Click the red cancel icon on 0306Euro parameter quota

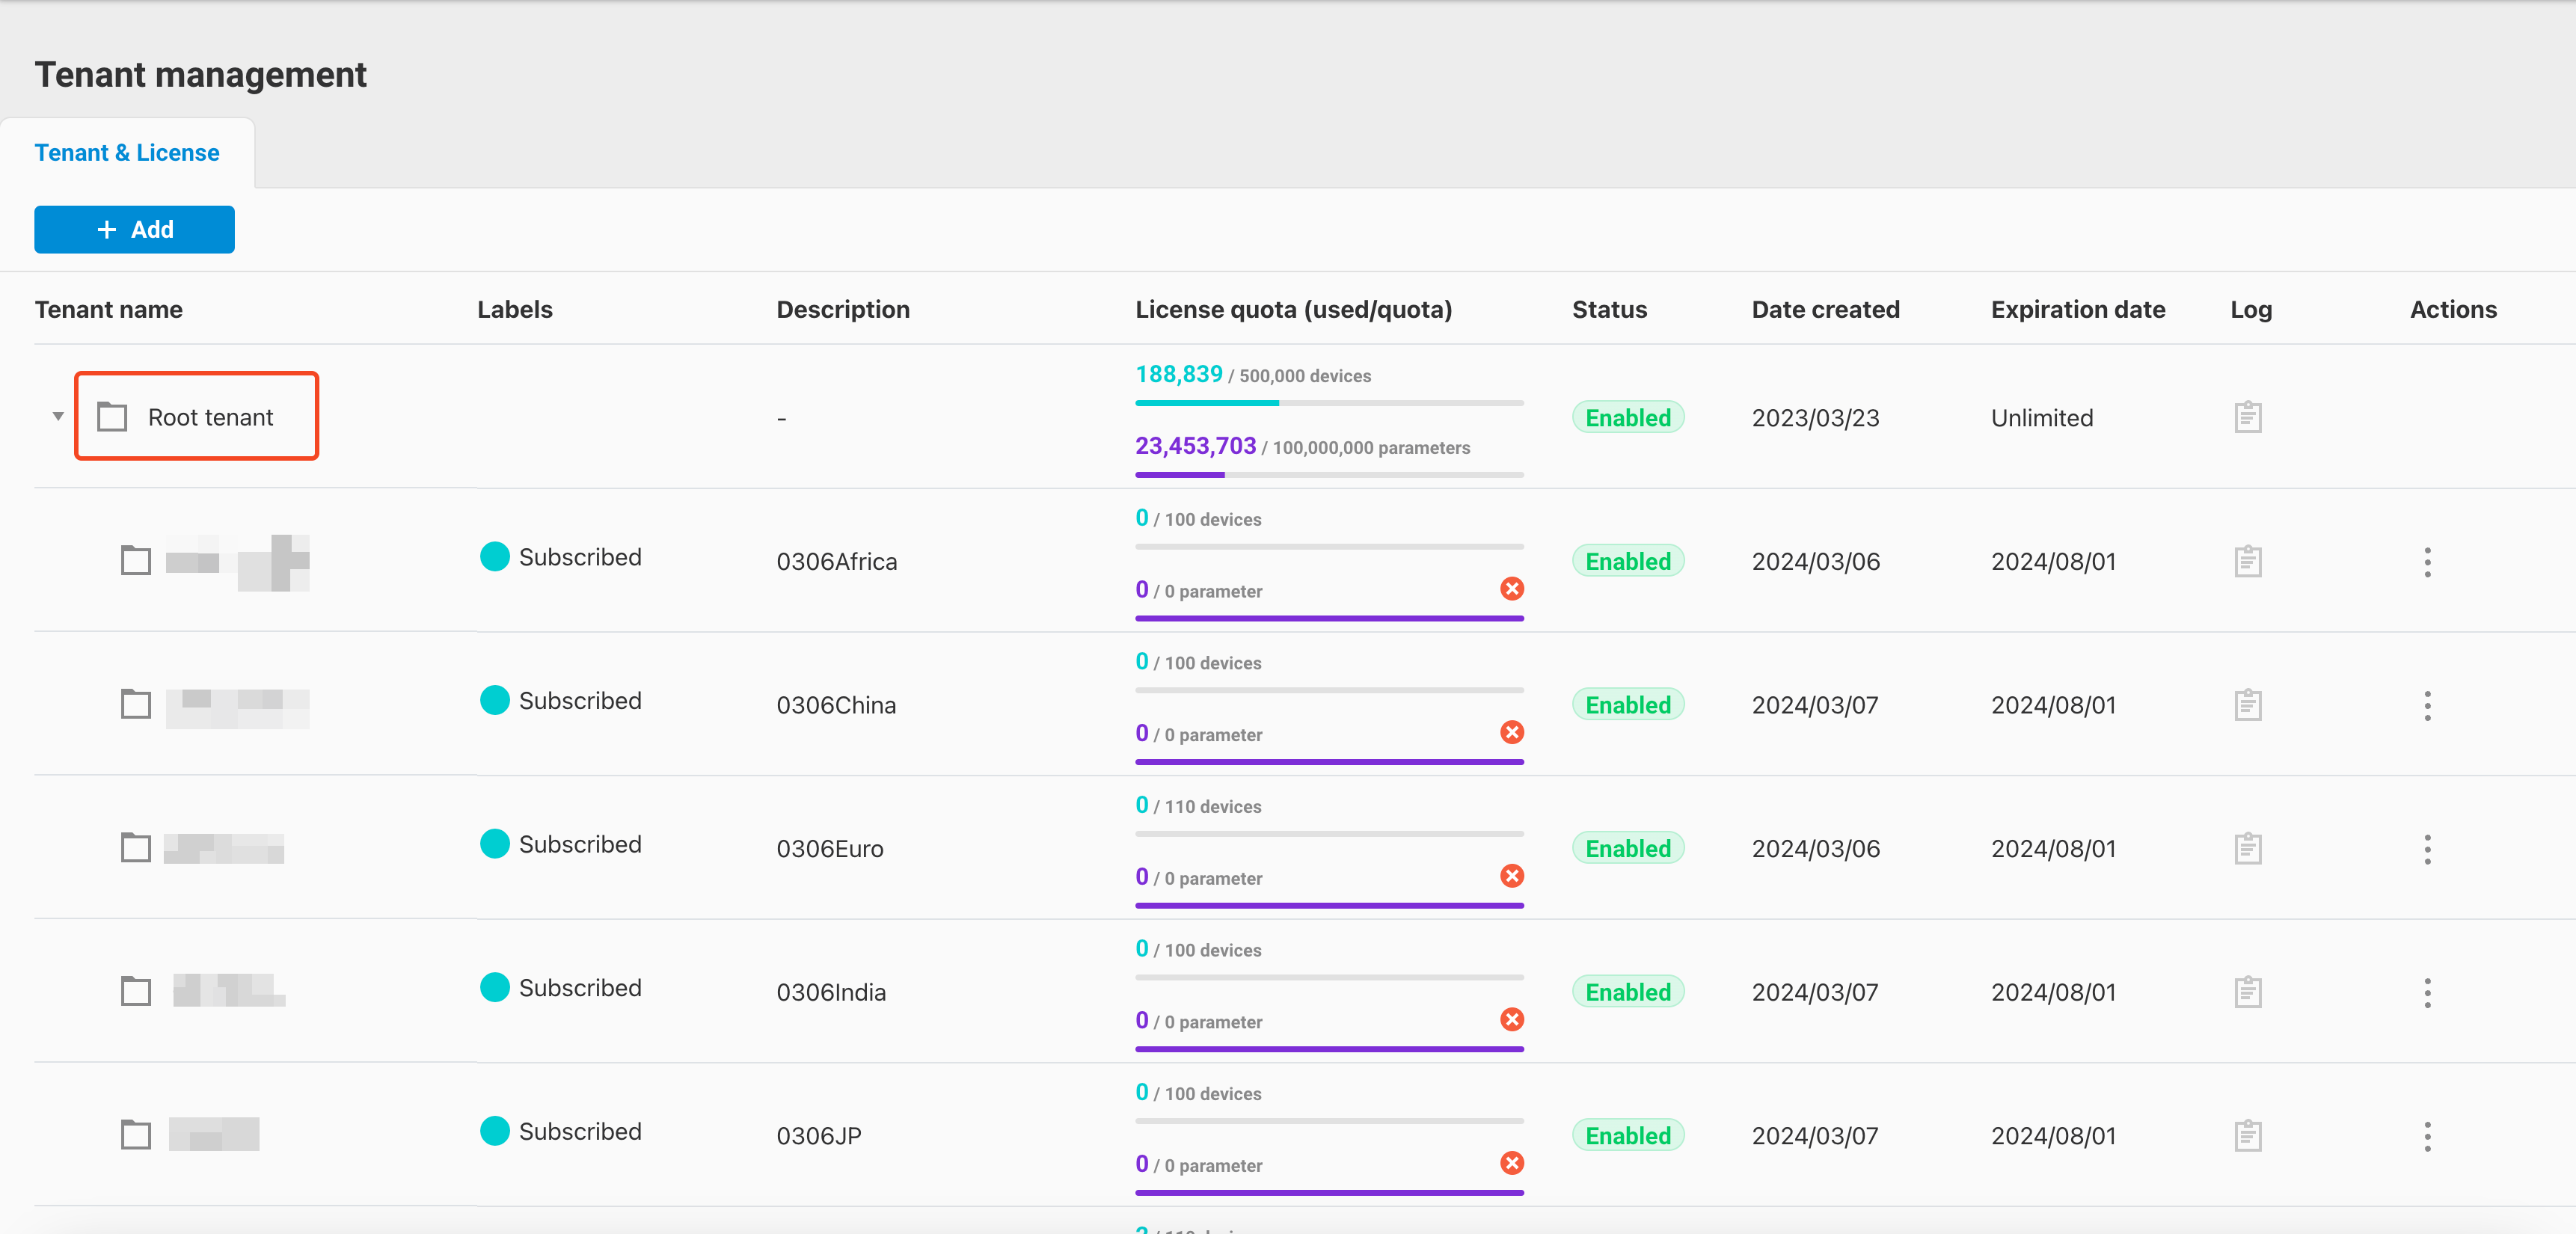(x=1512, y=877)
